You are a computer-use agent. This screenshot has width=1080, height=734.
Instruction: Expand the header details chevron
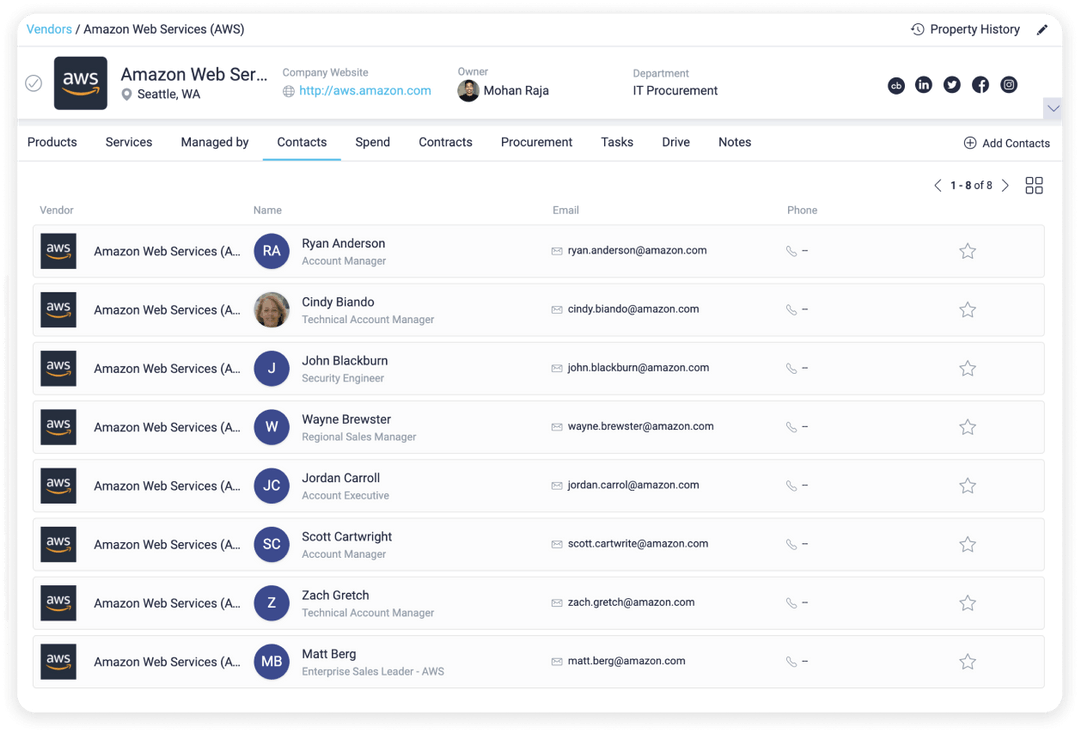click(x=1052, y=109)
